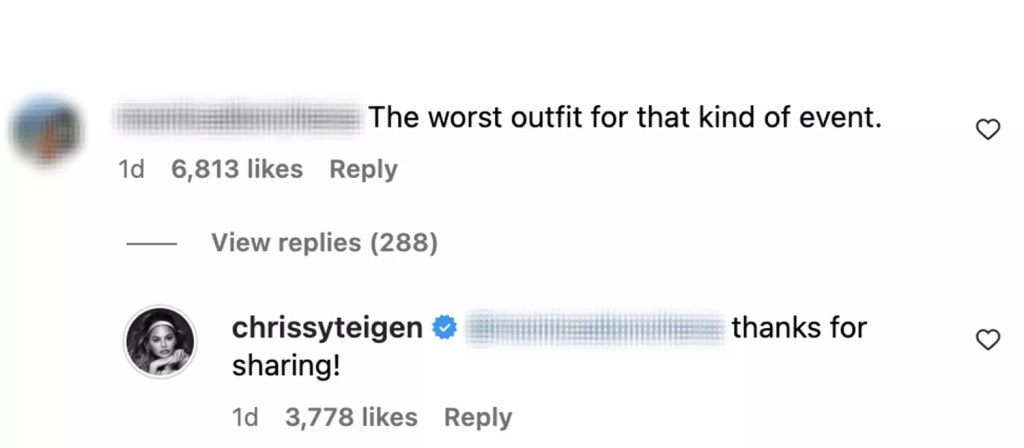Open chrissyteigen's black-and-white profile picture
The image size is (1024, 448).
click(160, 342)
